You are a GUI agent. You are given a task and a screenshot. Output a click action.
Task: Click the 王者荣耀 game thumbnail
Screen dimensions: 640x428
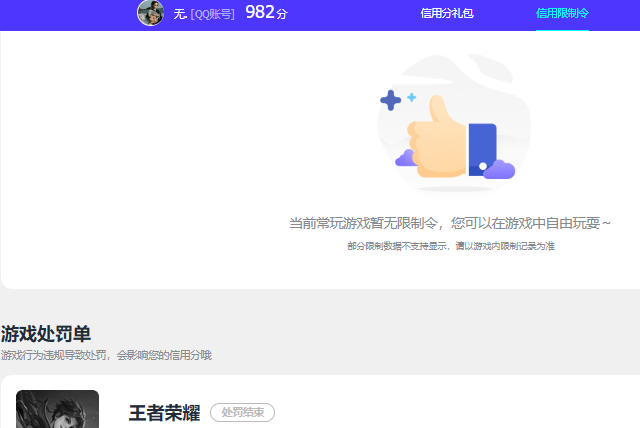click(x=58, y=409)
